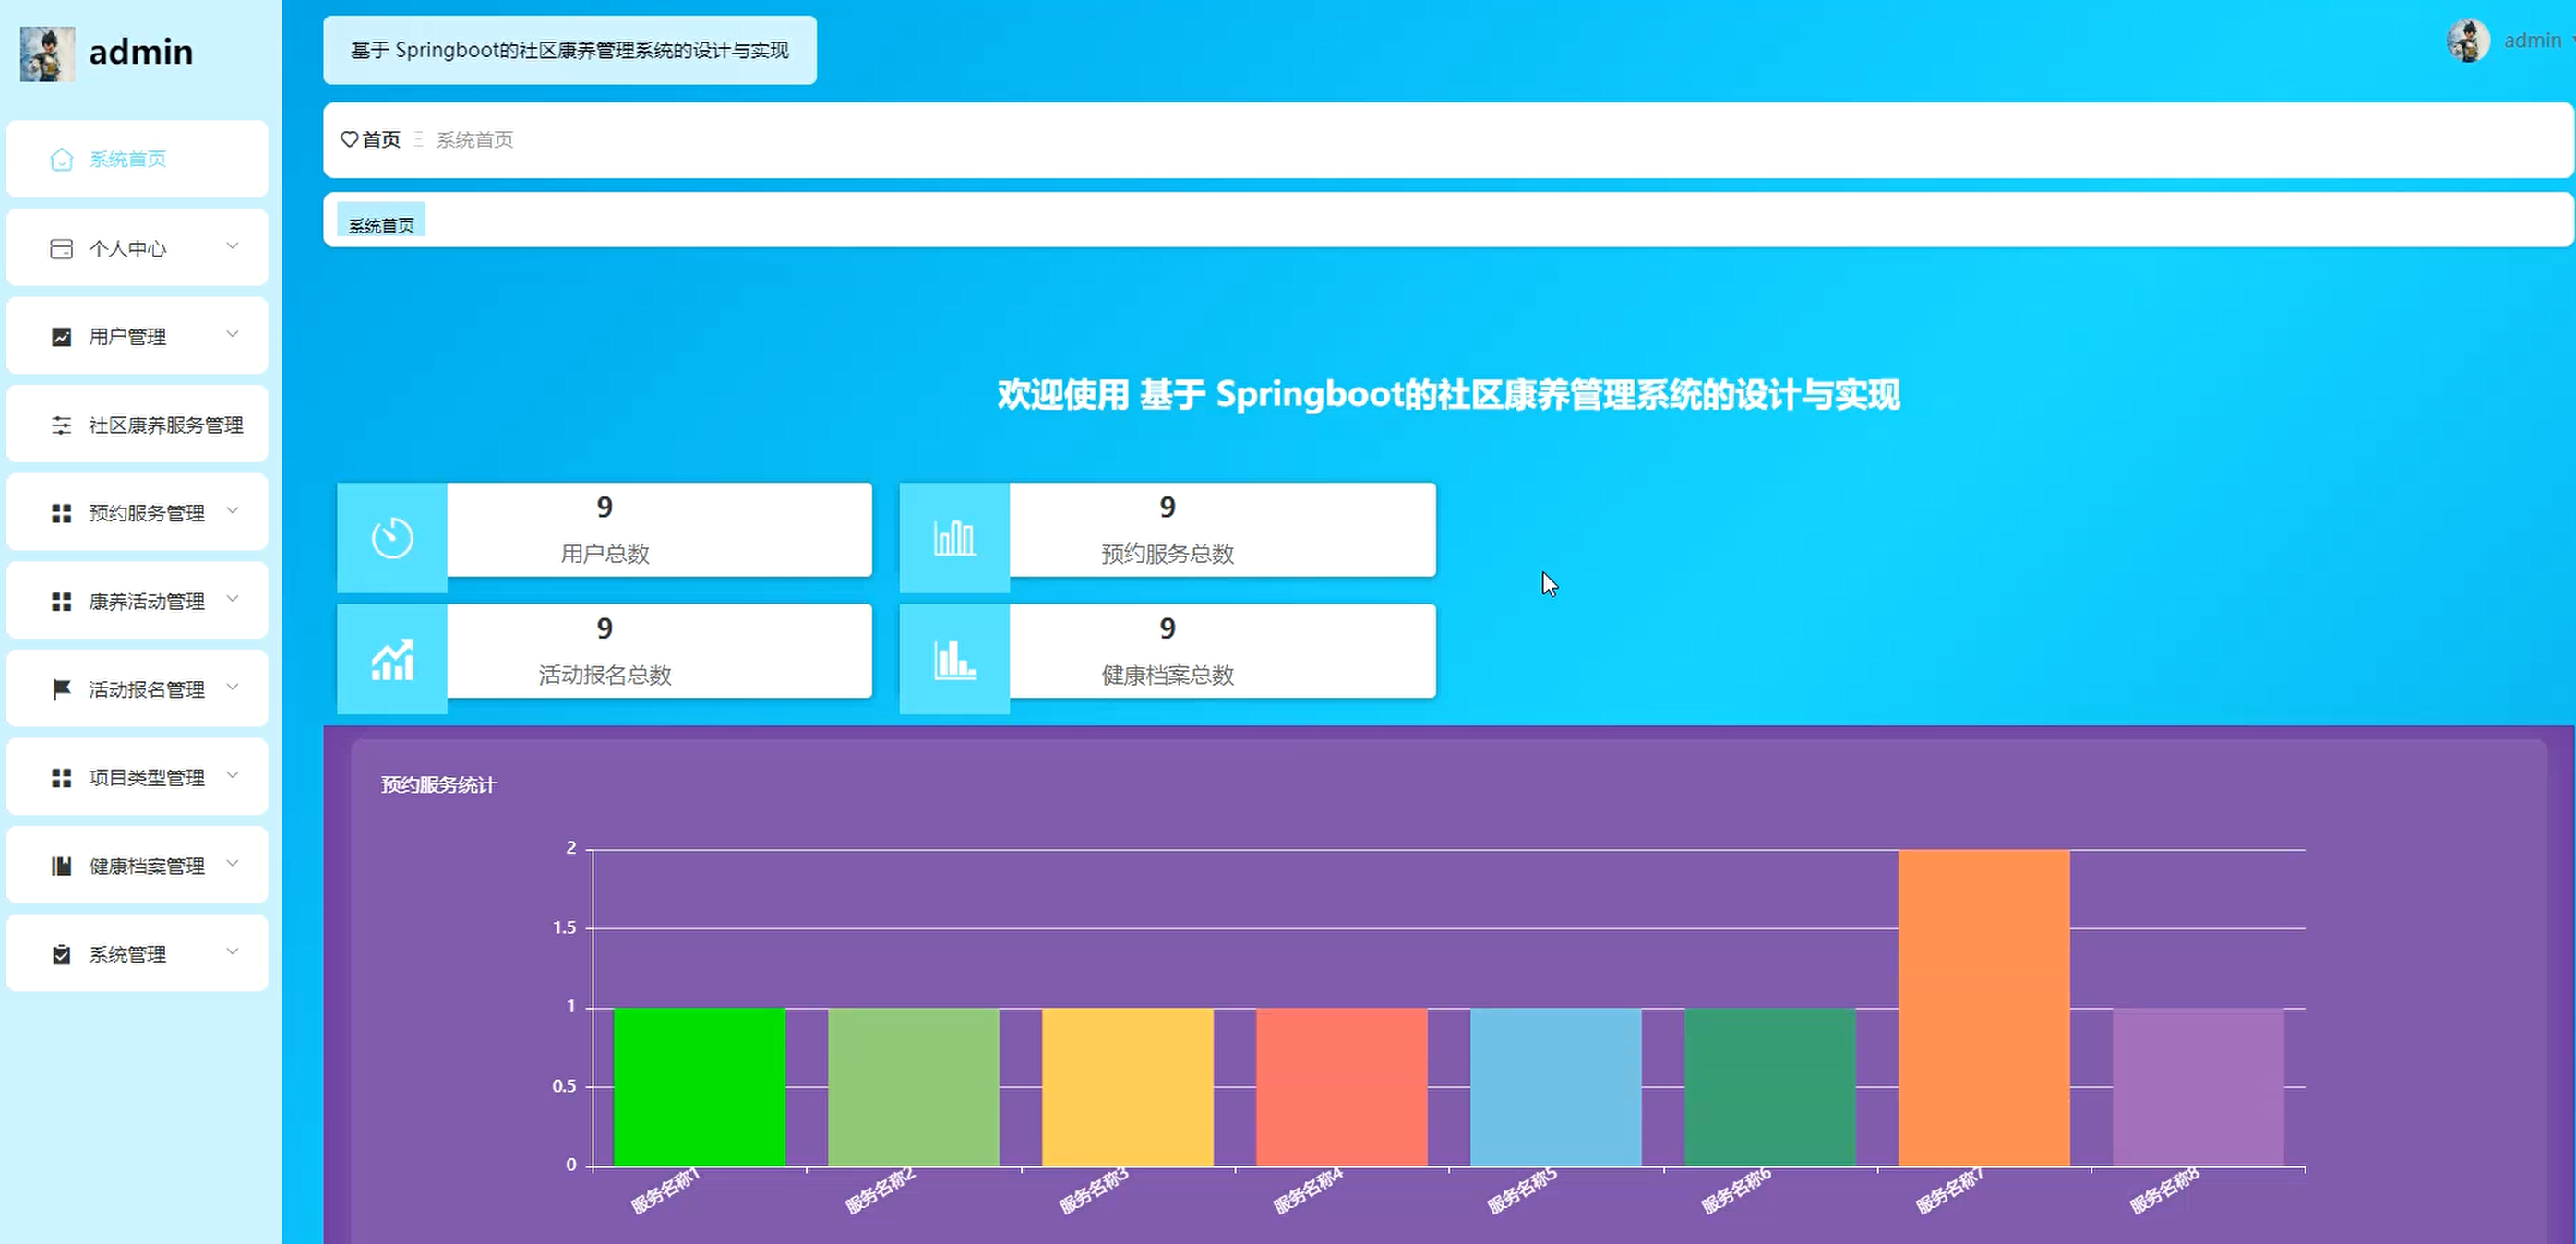
Task: Open 系统管理 sidebar menu item
Action: click(137, 953)
